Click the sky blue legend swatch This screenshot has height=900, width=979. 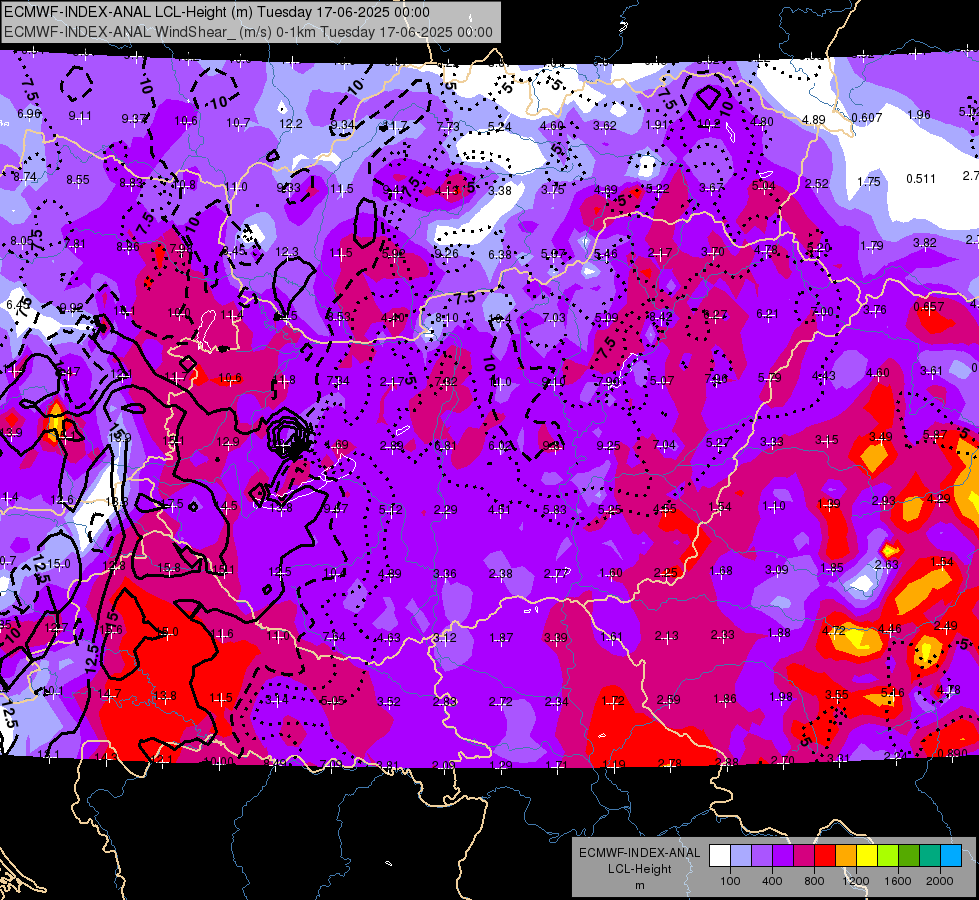(951, 856)
